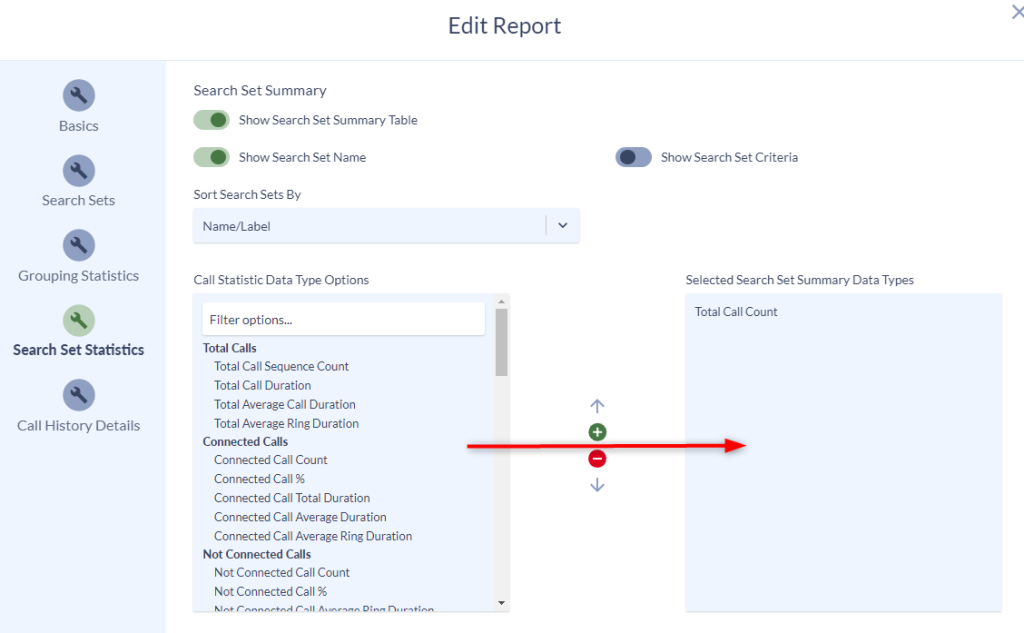Select Not Connected Call % option
Viewport: 1024px width, 633px height.
tap(270, 591)
